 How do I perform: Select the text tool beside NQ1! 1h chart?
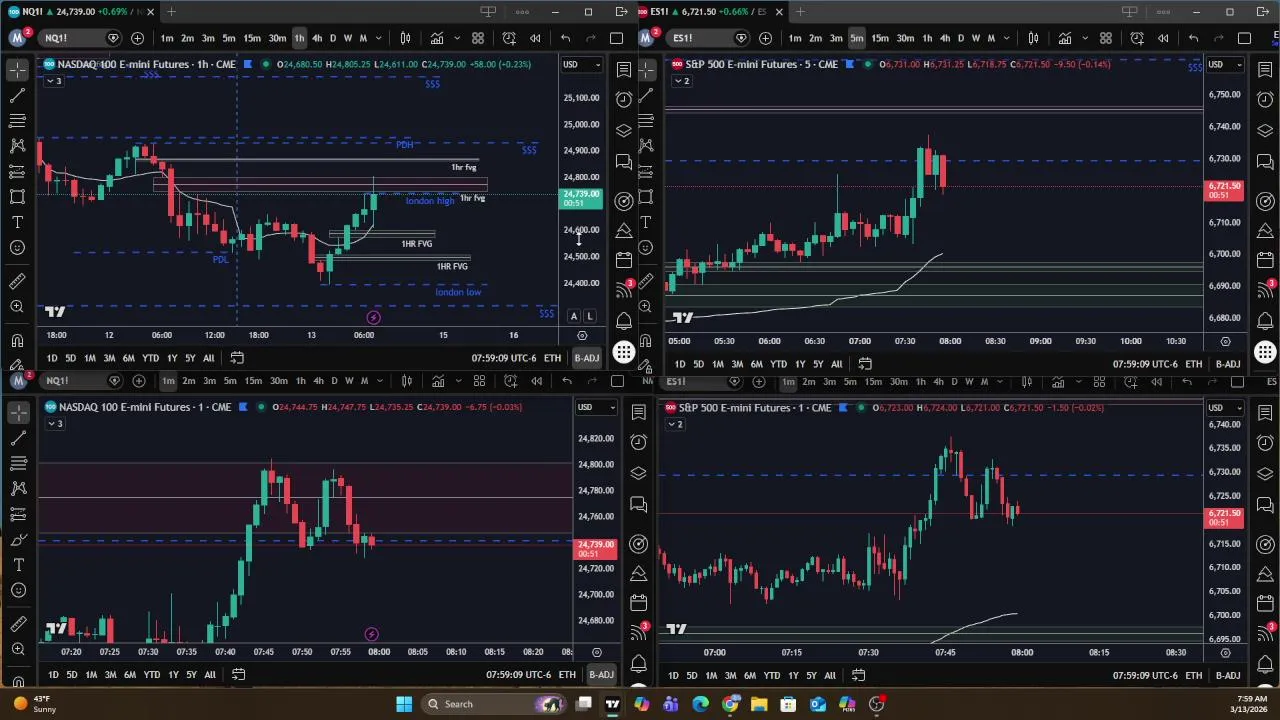click(x=17, y=222)
